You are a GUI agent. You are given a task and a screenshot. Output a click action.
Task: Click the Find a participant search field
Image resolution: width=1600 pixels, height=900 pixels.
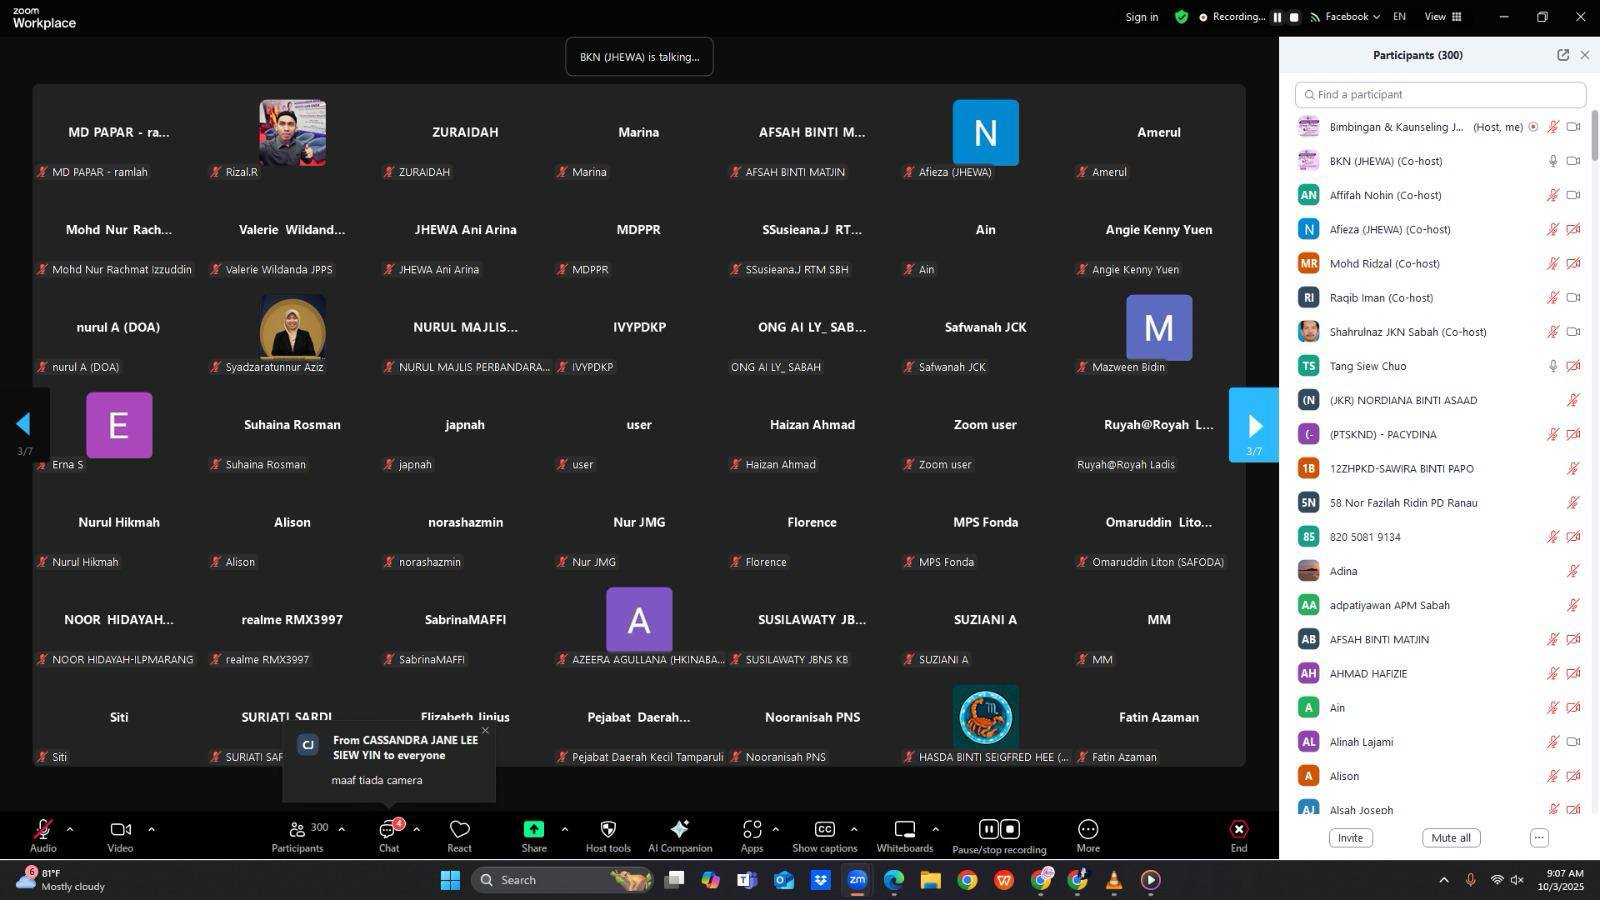tap(1440, 95)
